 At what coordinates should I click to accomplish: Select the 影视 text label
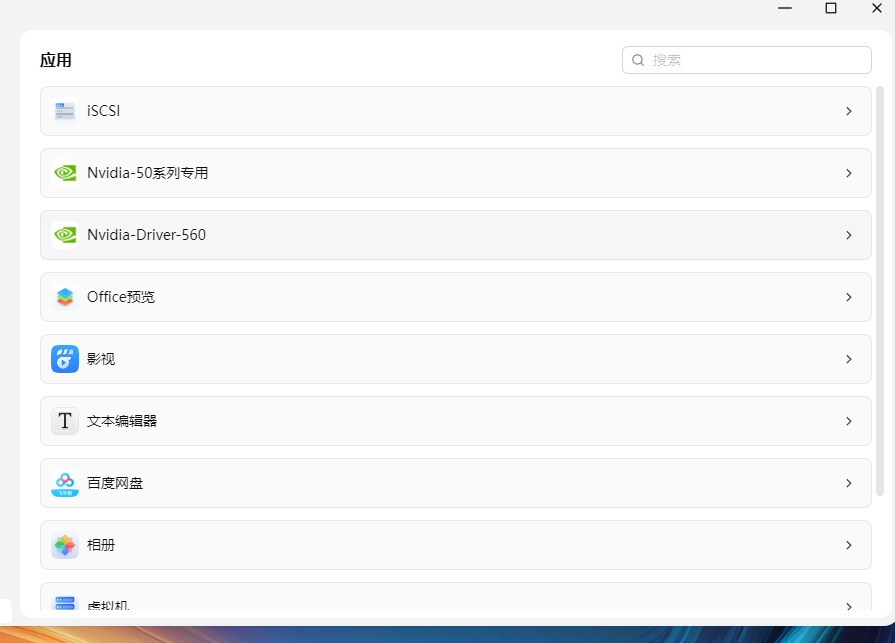point(101,359)
